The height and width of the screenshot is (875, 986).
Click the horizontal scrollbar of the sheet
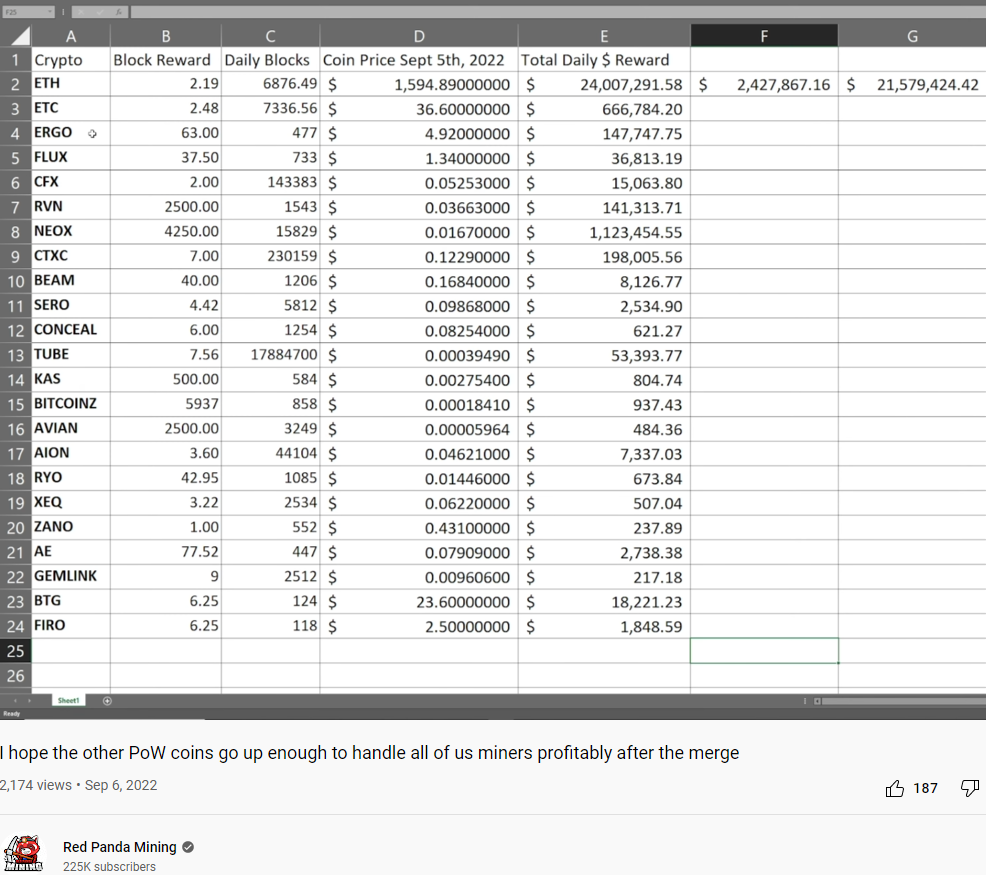pos(904,701)
